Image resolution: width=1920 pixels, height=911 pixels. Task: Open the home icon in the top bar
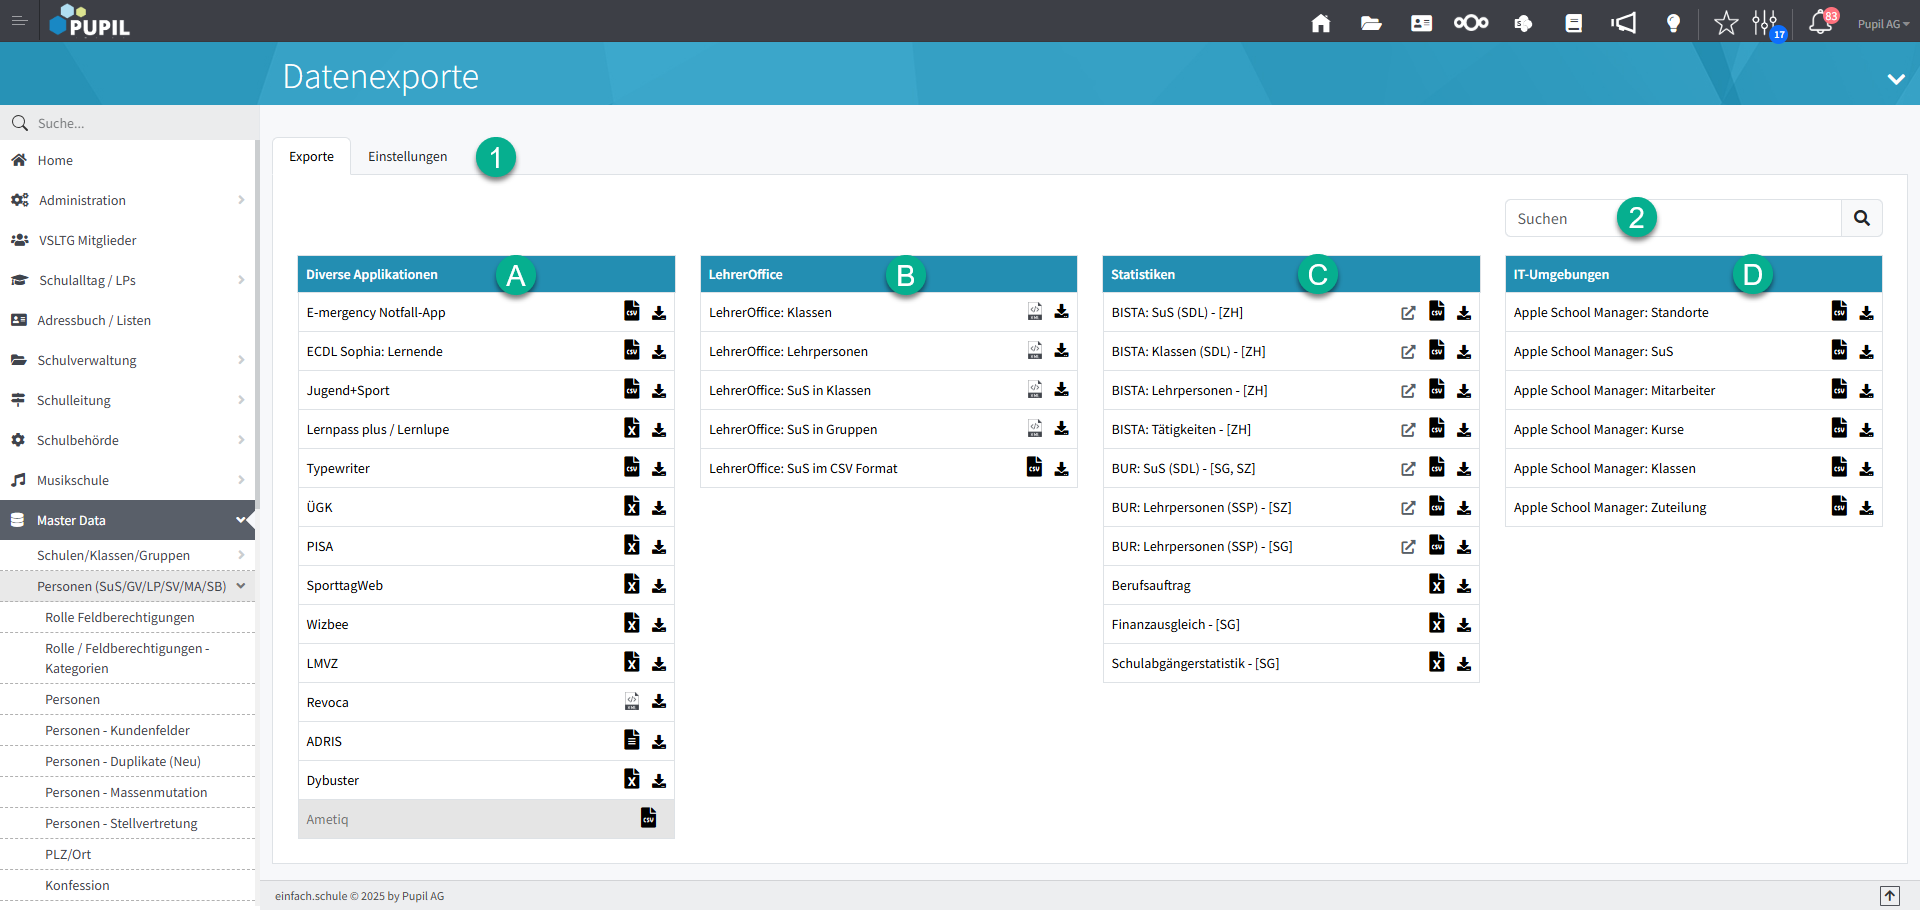tap(1321, 23)
